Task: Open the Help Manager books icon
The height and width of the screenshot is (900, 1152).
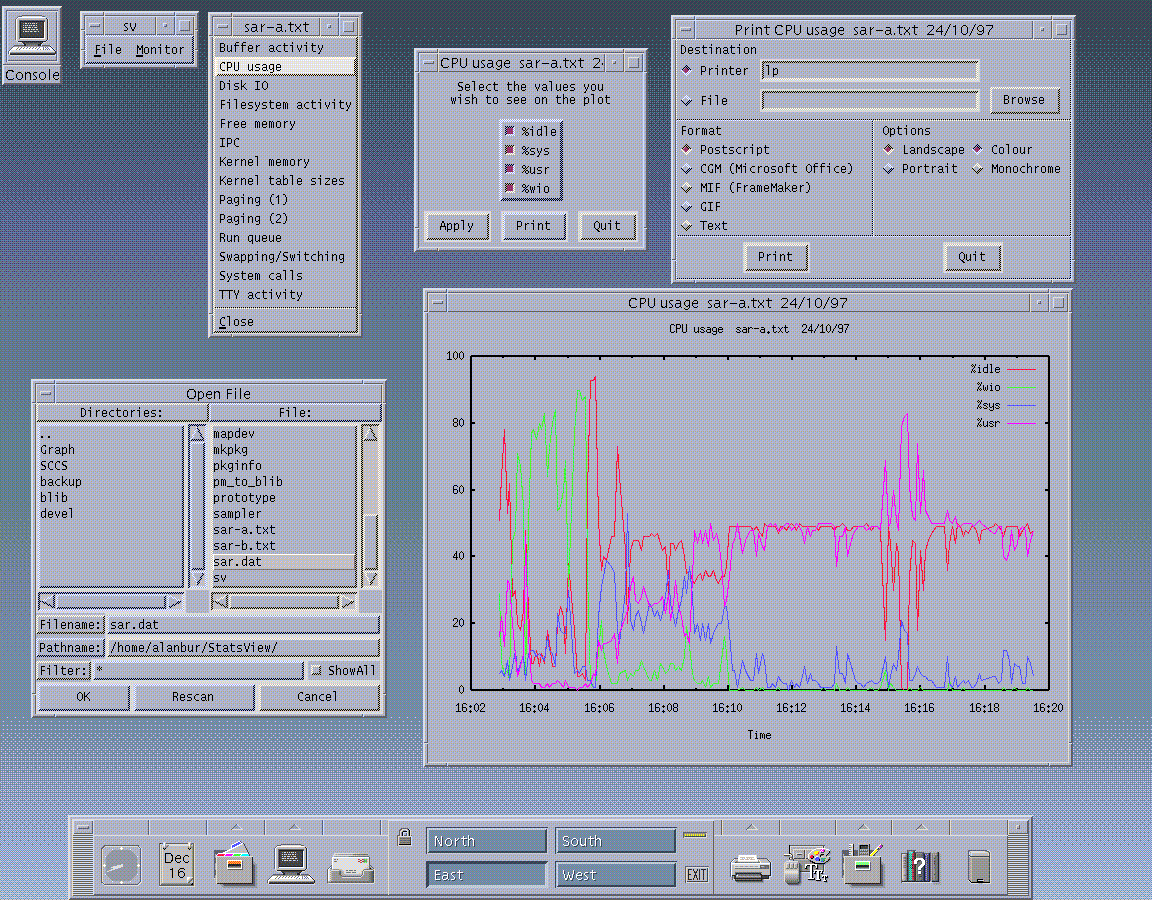Action: tap(921, 866)
